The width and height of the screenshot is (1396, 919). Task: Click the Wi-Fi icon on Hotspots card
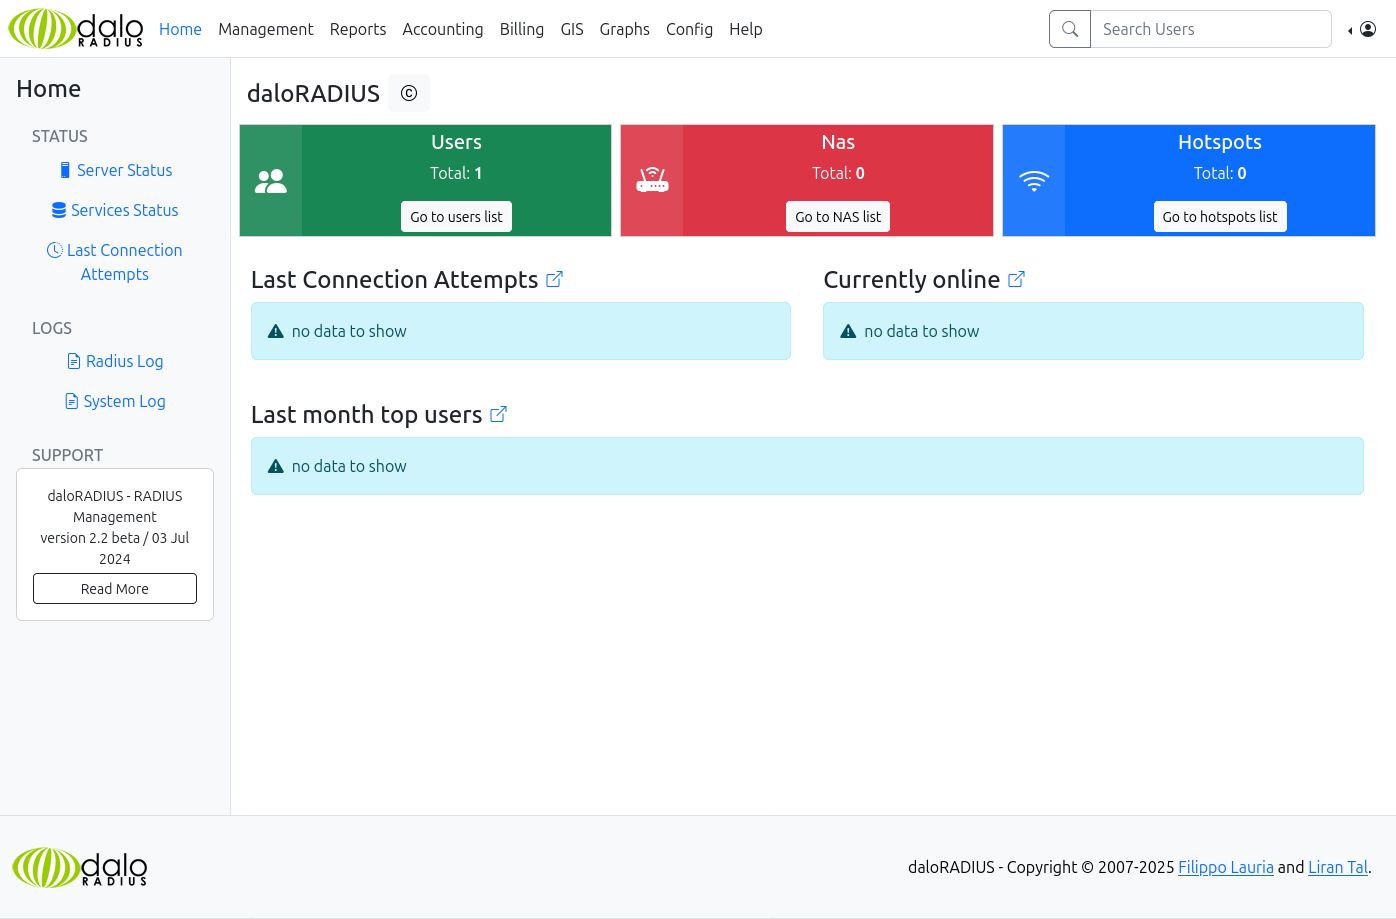[x=1034, y=181]
